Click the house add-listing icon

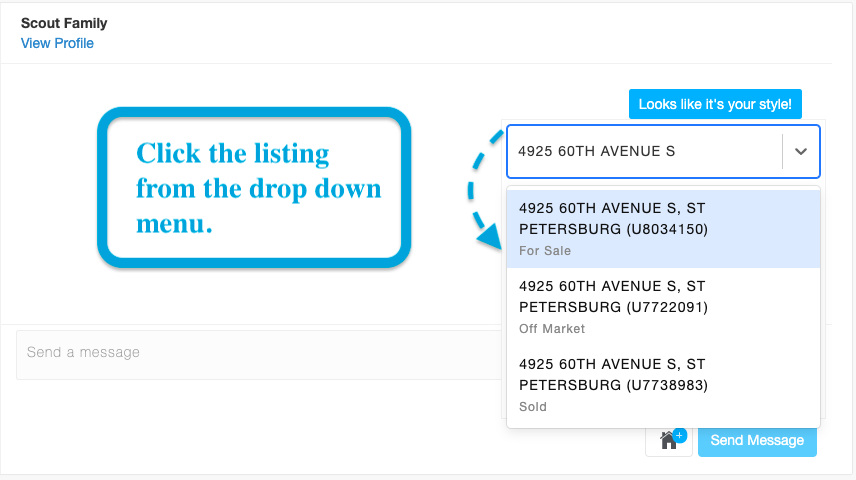pos(669,441)
